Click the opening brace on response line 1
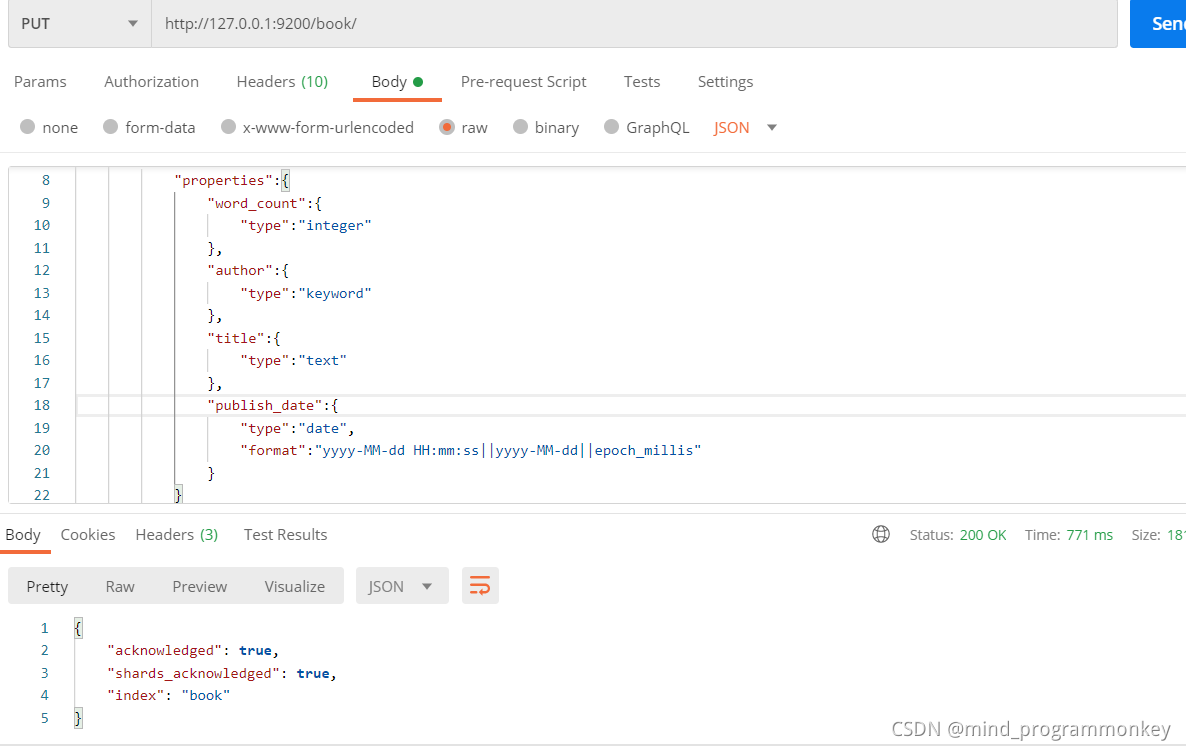1186x750 pixels. coord(78,628)
